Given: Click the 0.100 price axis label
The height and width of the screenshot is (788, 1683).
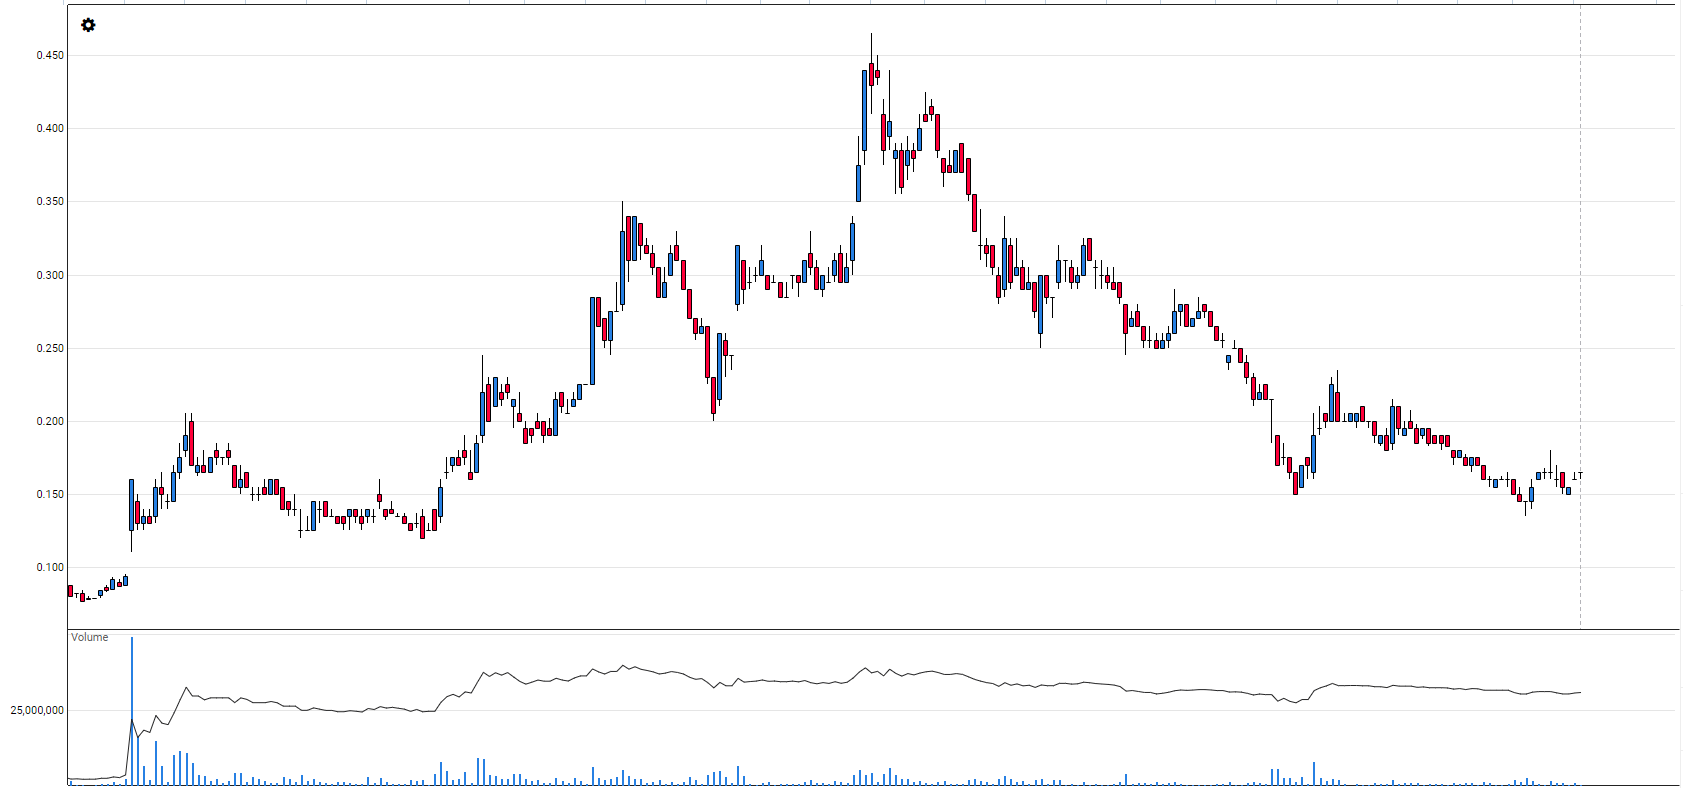Looking at the screenshot, I should [50, 568].
